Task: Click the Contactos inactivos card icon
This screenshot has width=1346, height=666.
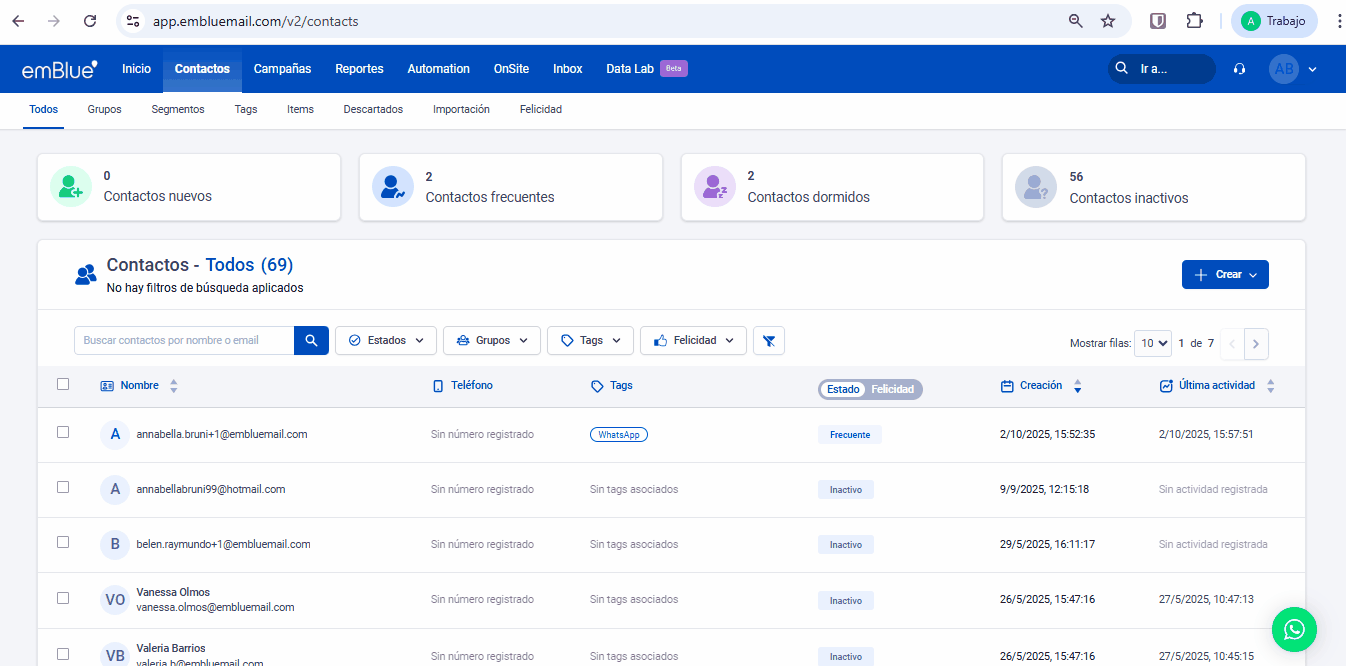Action: click(x=1036, y=187)
